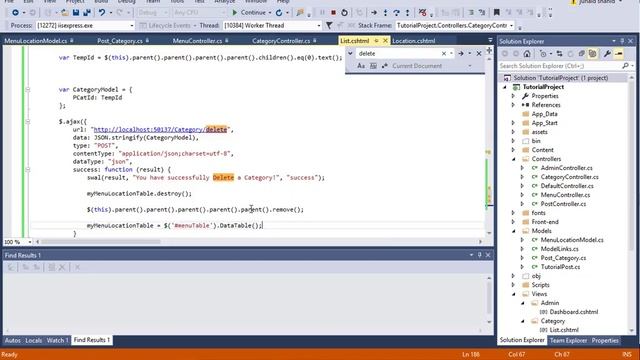640x360 pixels.
Task: Open the Team Explorer tab
Action: 568,340
